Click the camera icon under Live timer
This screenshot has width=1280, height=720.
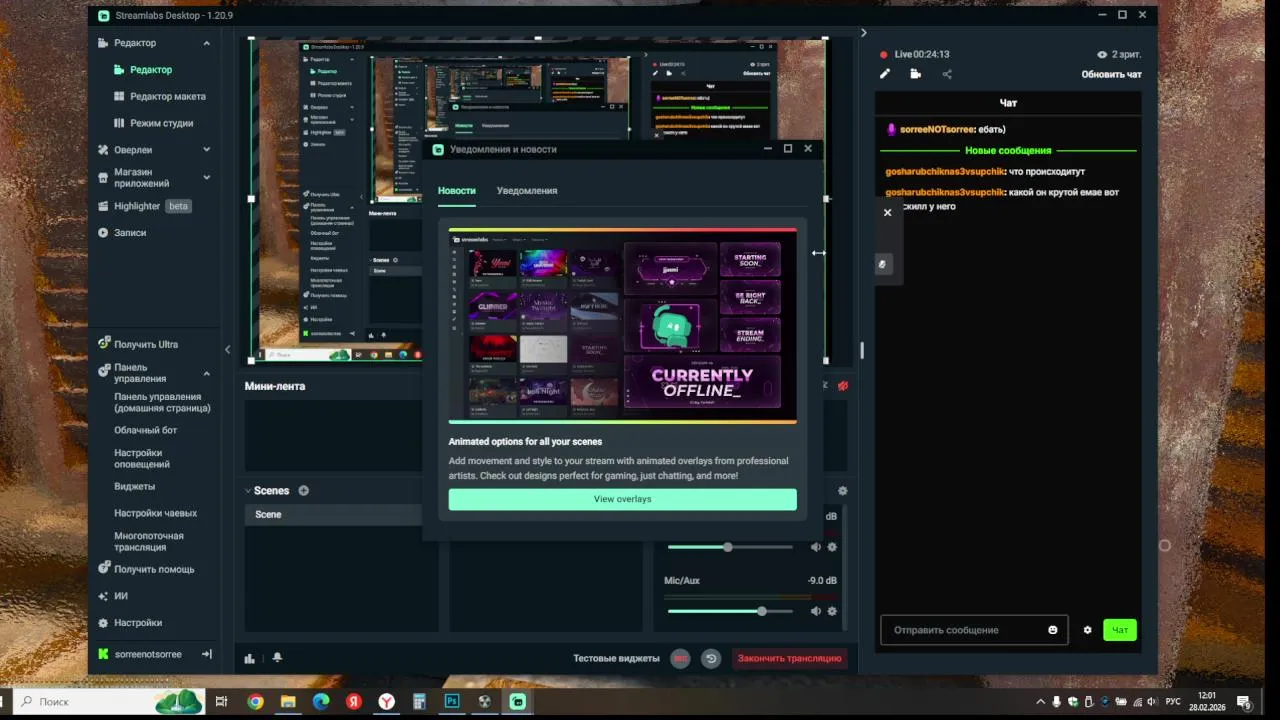915,74
